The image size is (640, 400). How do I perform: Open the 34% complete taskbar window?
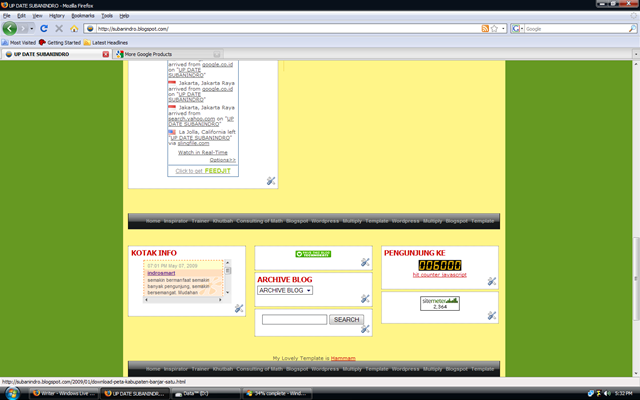[x=278, y=393]
